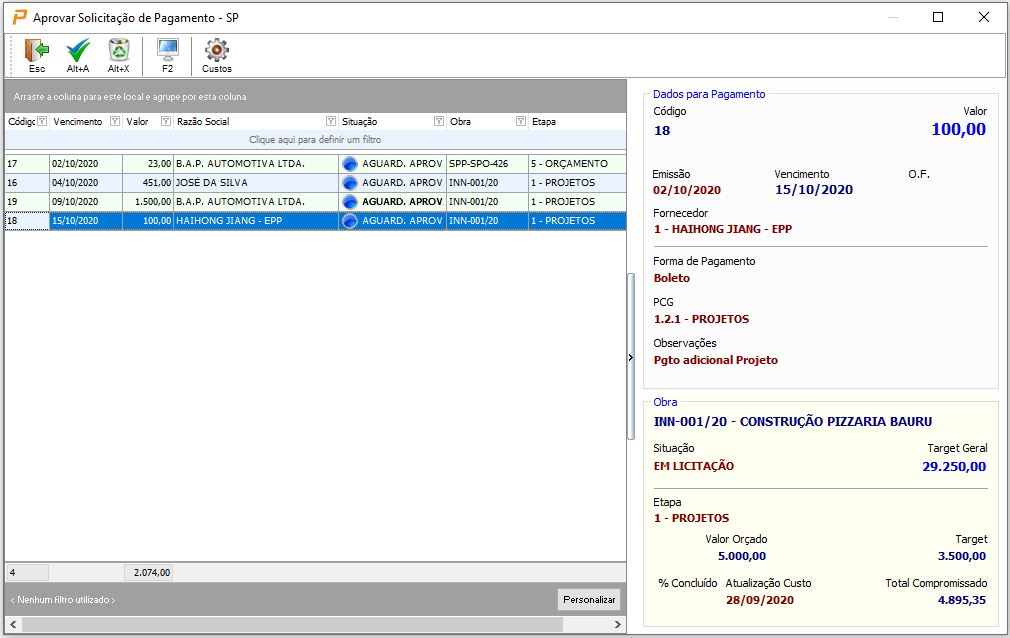Image resolution: width=1010 pixels, height=638 pixels.
Task: Sort by the Valor column header
Action: tap(137, 121)
